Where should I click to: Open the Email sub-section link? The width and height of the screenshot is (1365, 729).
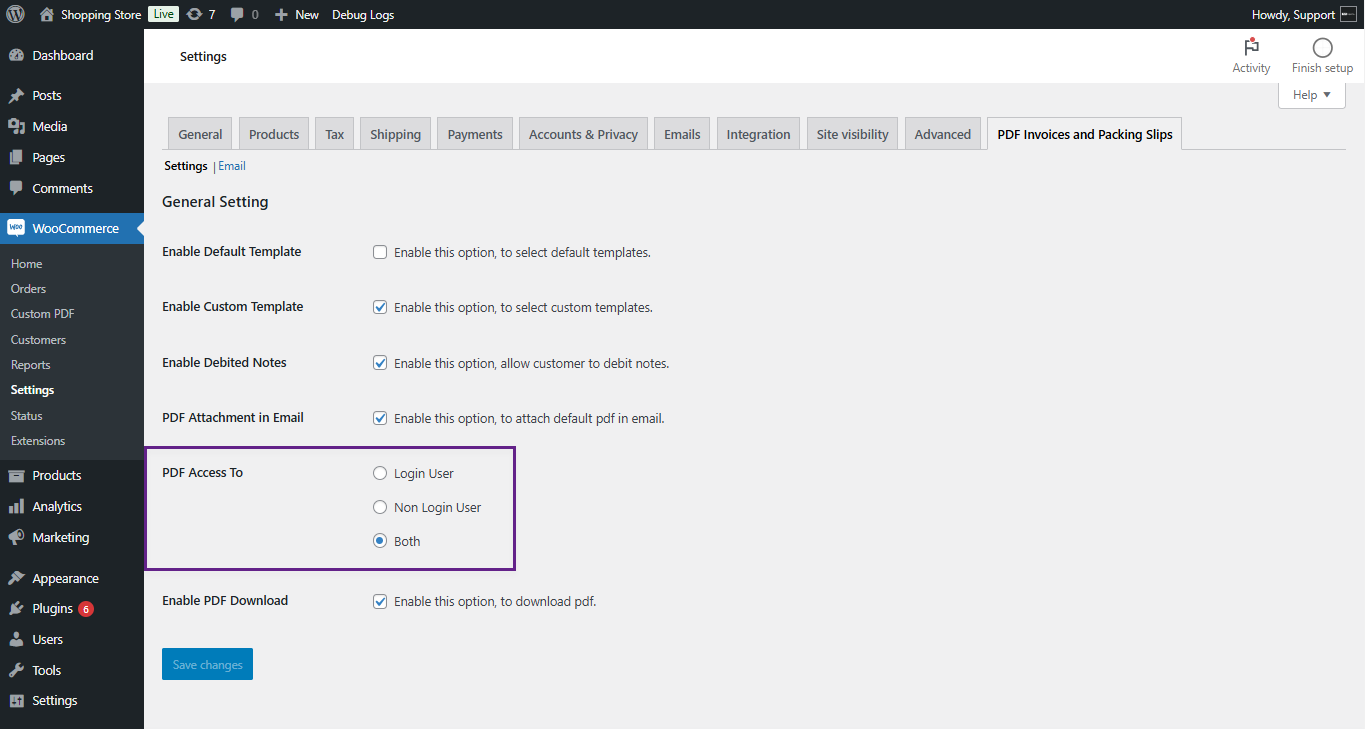coord(232,166)
